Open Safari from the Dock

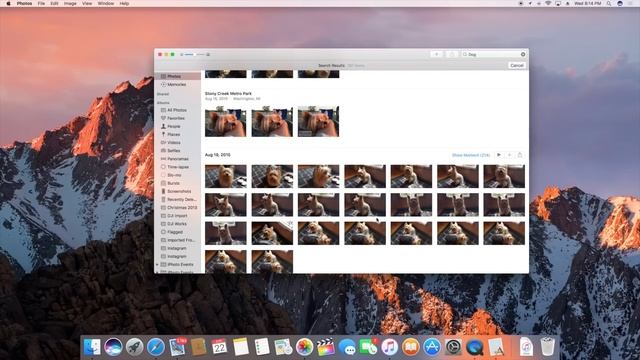coord(156,347)
